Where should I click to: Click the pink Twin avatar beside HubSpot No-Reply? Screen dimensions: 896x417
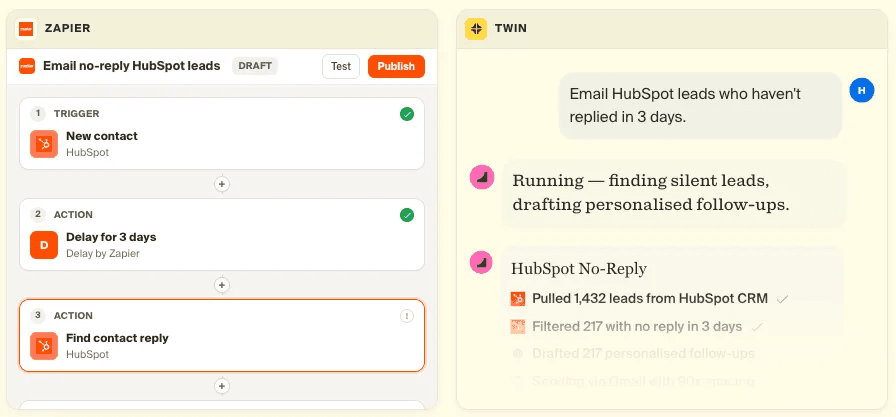tap(481, 262)
